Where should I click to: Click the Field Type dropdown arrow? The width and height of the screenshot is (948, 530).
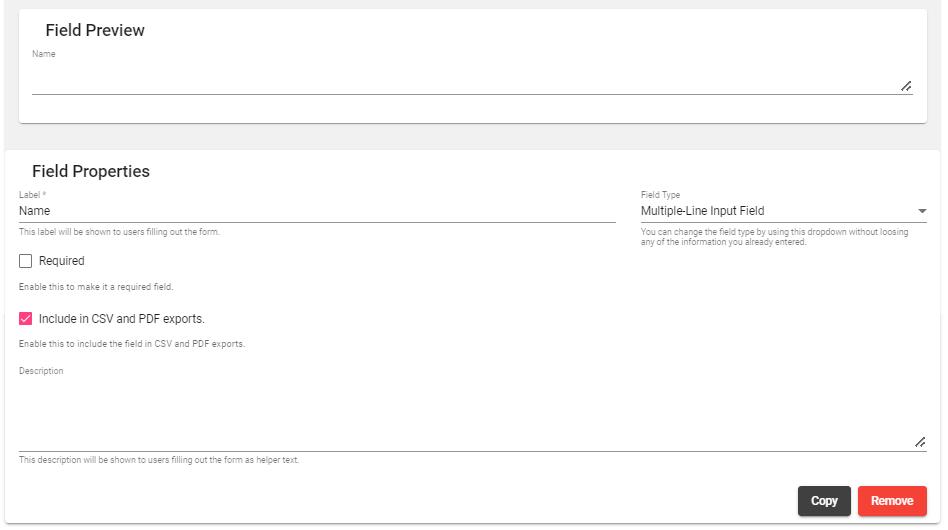click(922, 211)
